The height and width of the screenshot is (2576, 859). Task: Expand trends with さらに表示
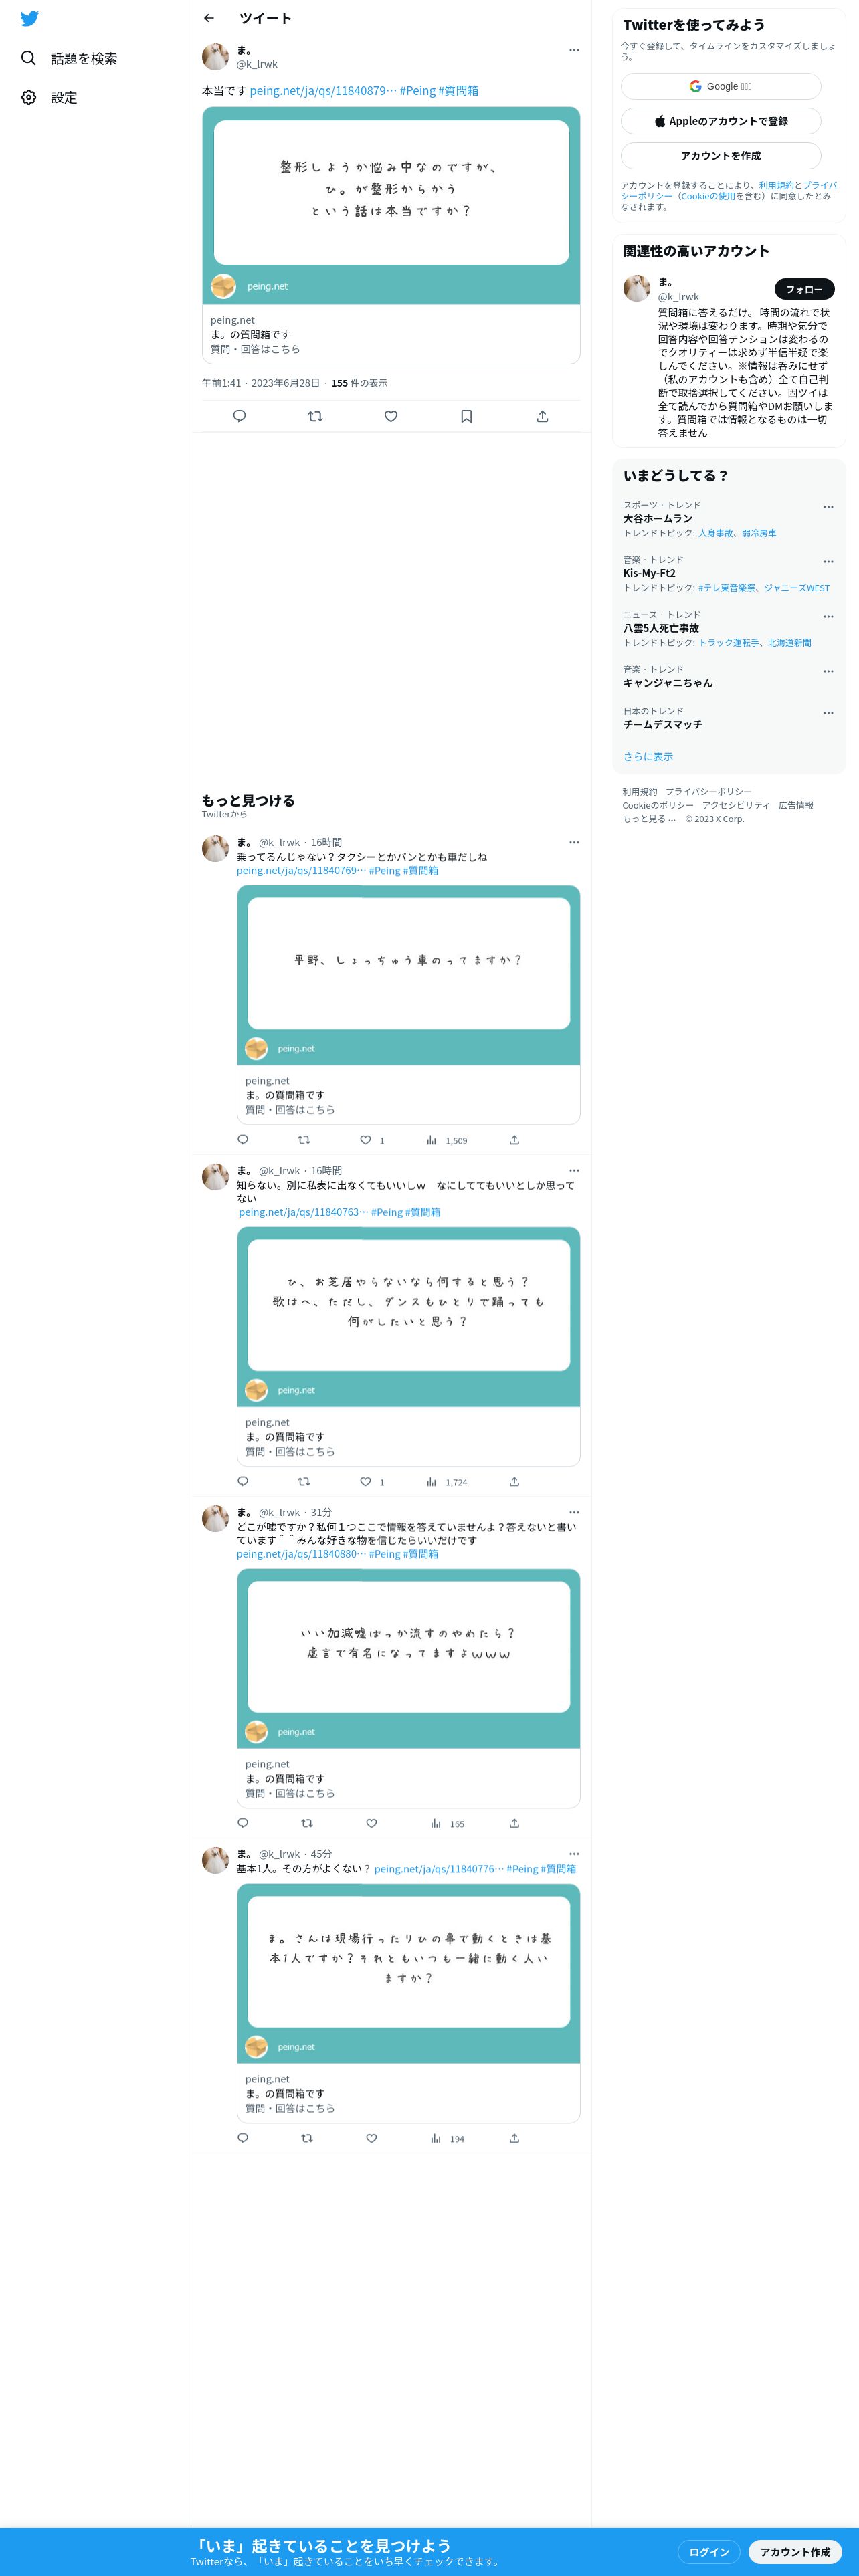point(648,756)
